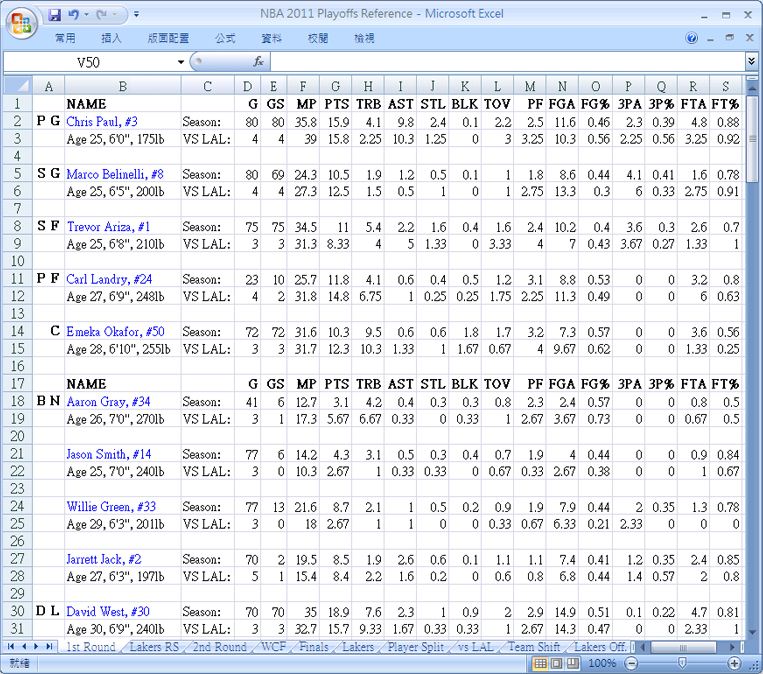The image size is (763, 674).
Task: Switch to the WCF sheet tab
Action: click(x=273, y=647)
